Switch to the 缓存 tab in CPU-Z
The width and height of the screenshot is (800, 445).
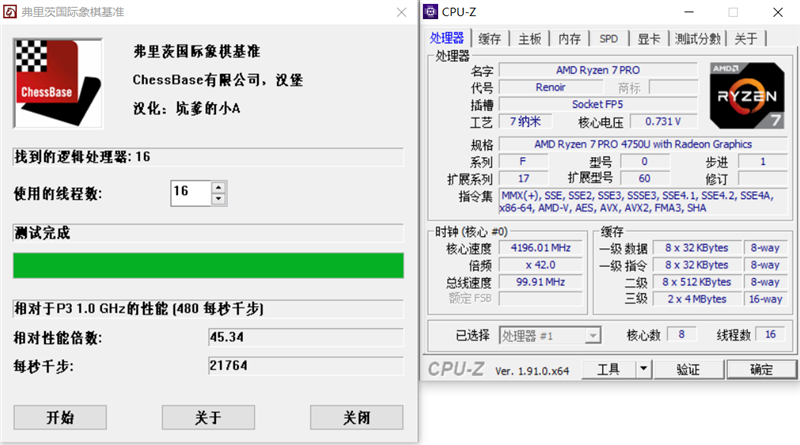pos(490,39)
